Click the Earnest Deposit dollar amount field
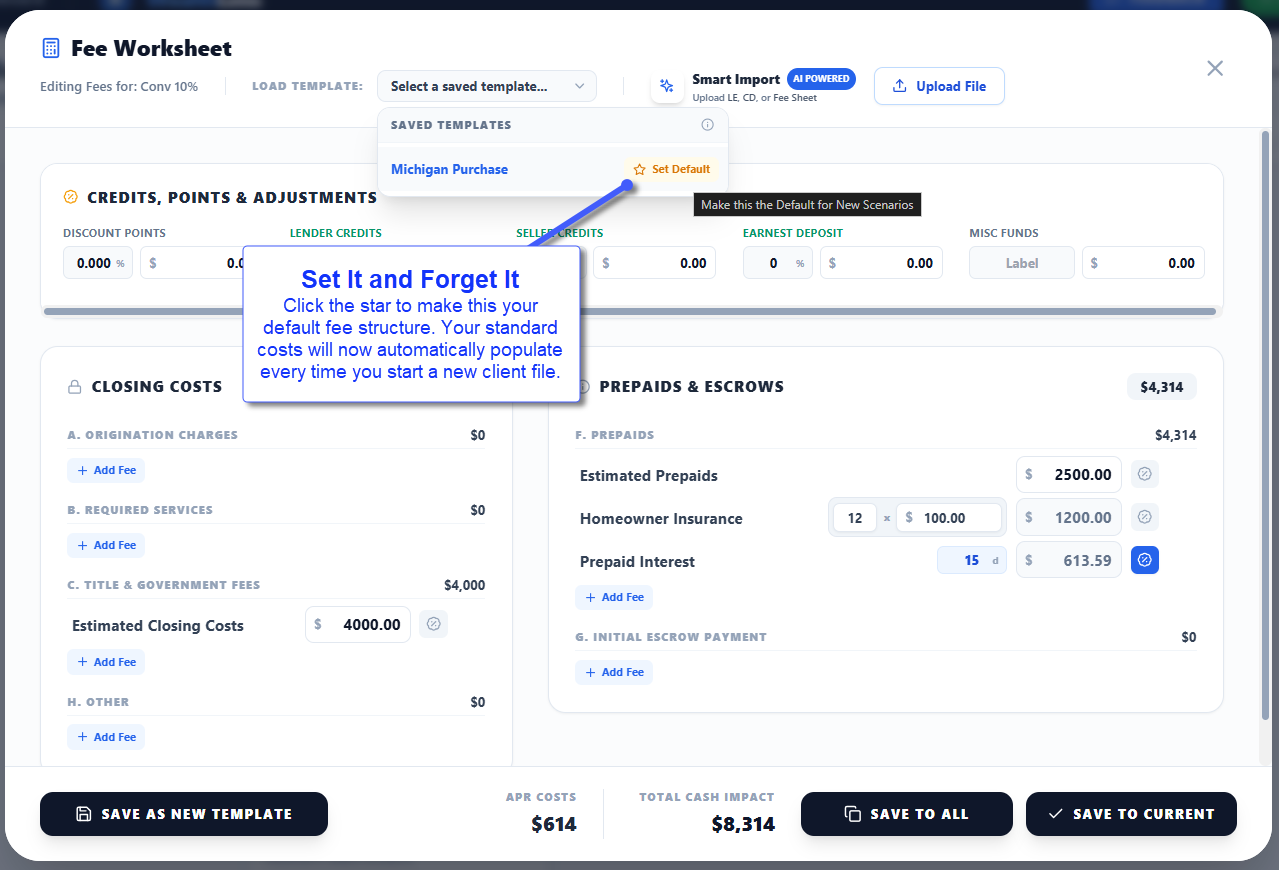 [x=881, y=263]
